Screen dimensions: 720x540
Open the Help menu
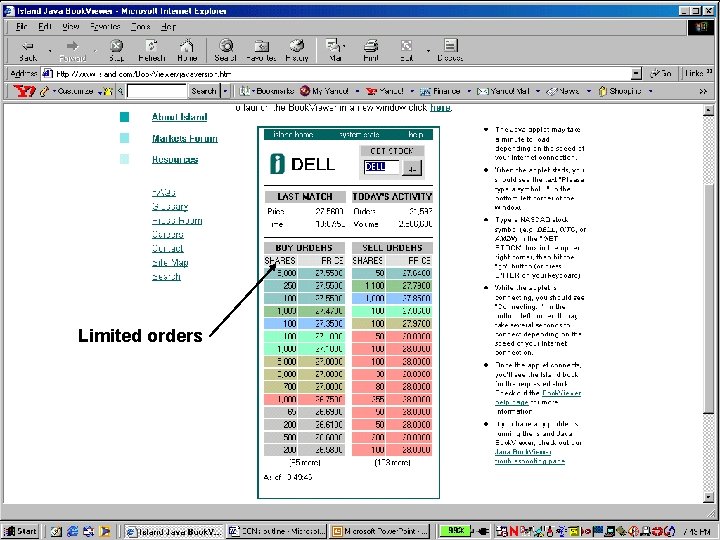169,27
